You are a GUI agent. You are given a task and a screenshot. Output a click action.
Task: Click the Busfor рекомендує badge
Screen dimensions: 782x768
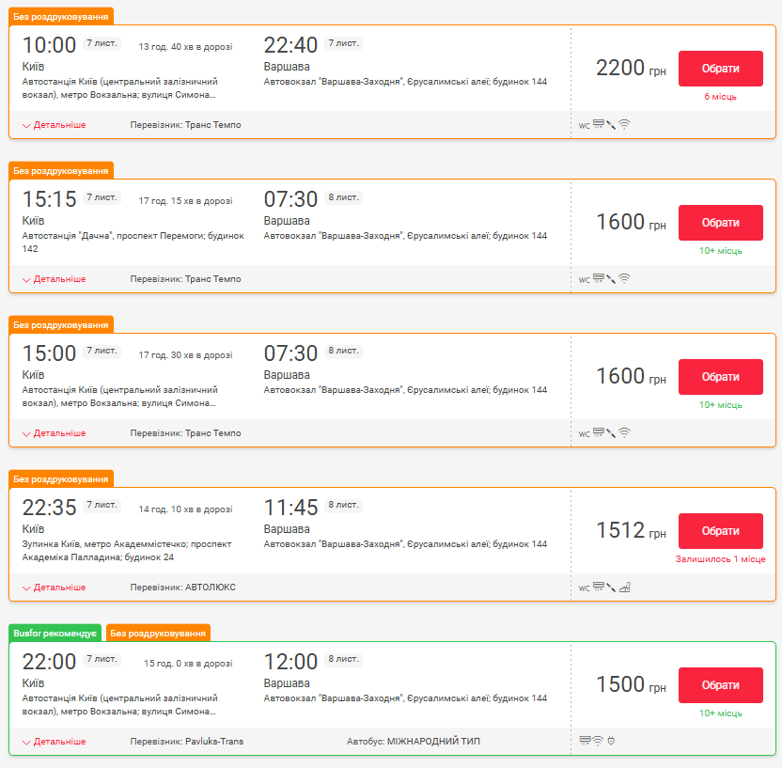(x=55, y=633)
